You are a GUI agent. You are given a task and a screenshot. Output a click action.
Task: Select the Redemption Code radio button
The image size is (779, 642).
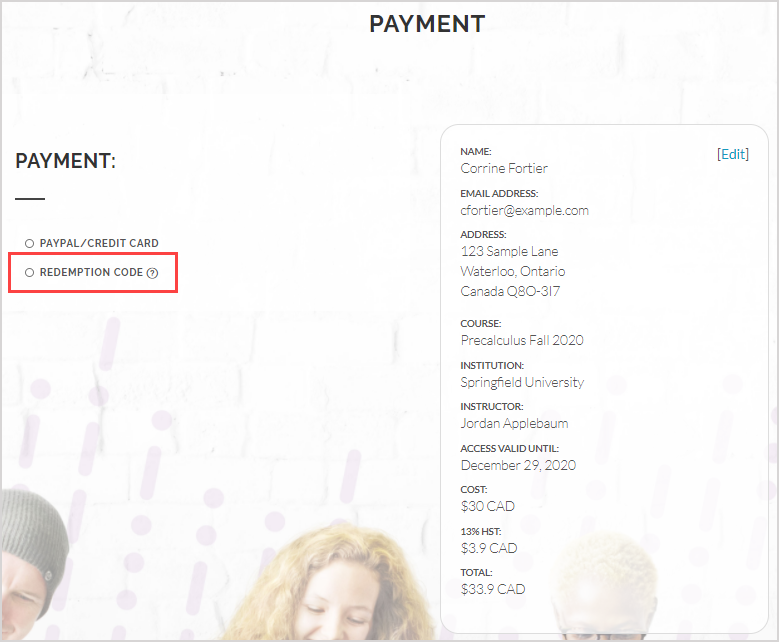pyautogui.click(x=30, y=272)
